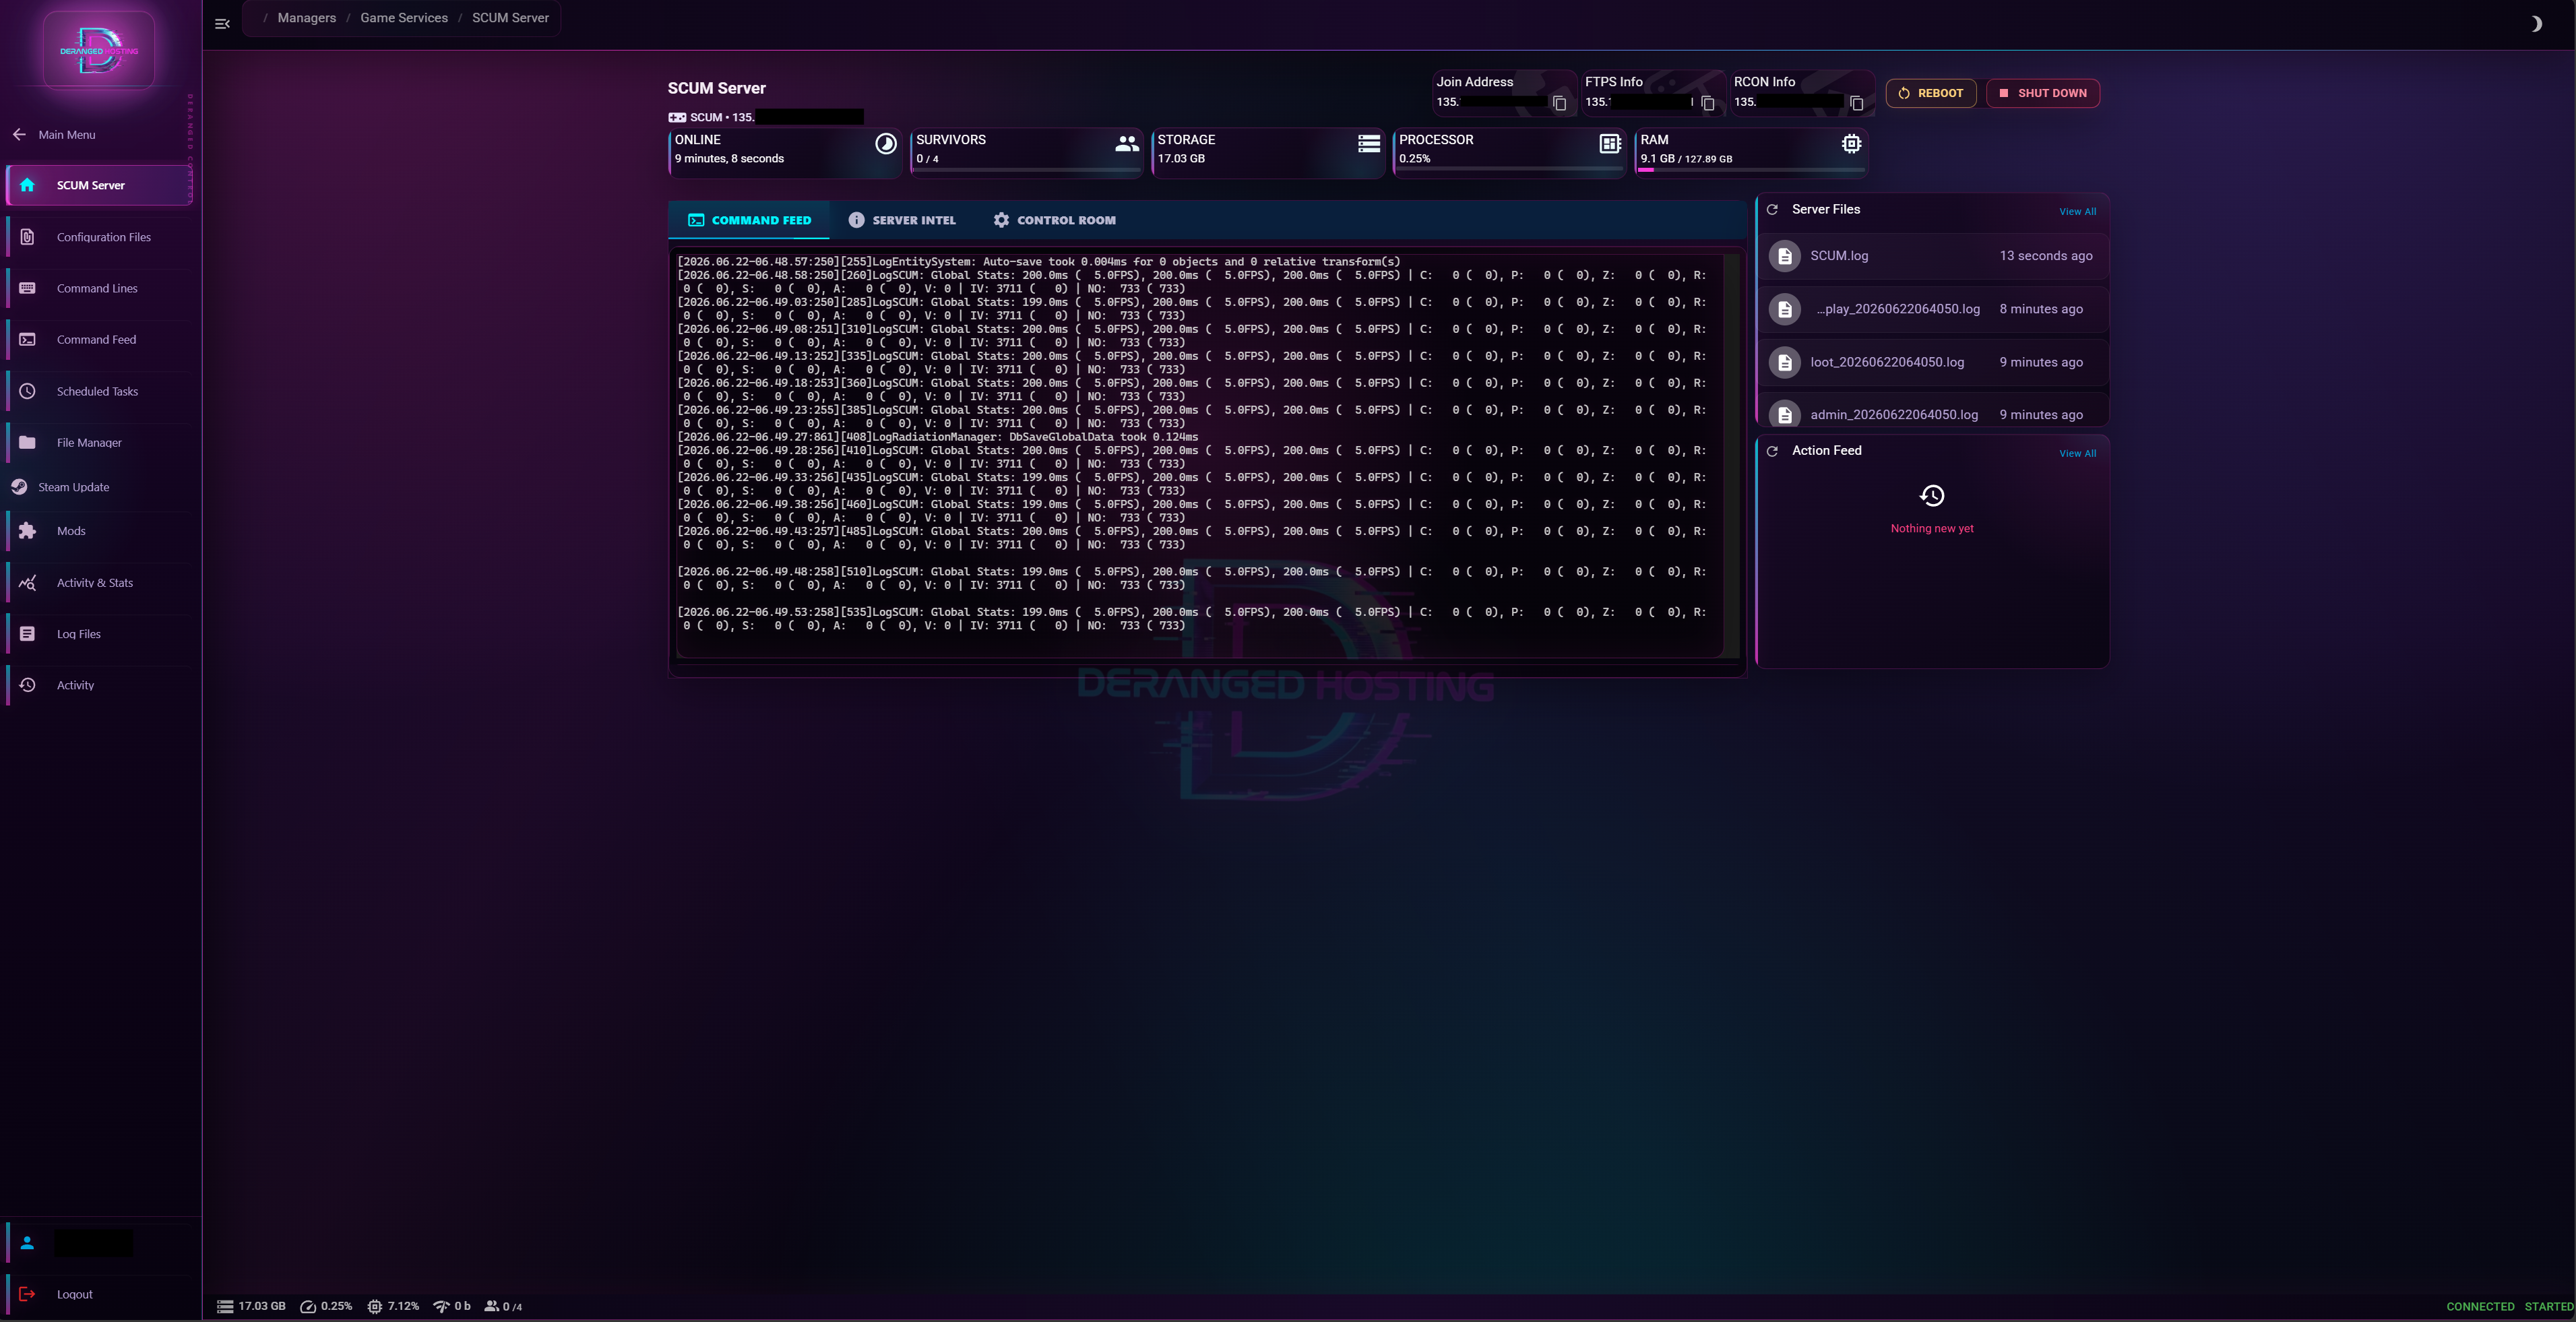Open Log Files from sidebar
Image resolution: width=2576 pixels, height=1322 pixels.
point(99,634)
